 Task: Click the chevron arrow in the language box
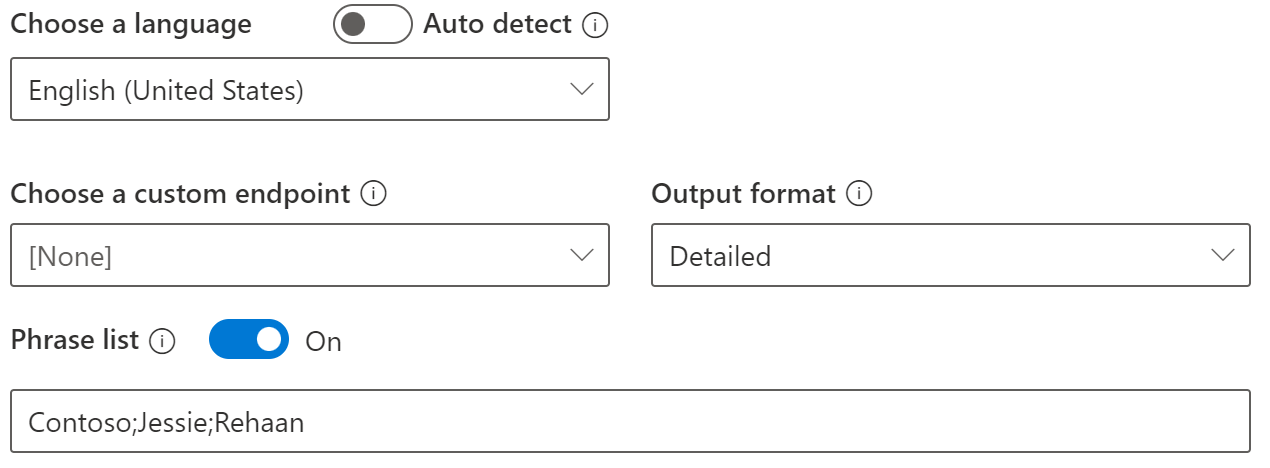click(x=582, y=90)
